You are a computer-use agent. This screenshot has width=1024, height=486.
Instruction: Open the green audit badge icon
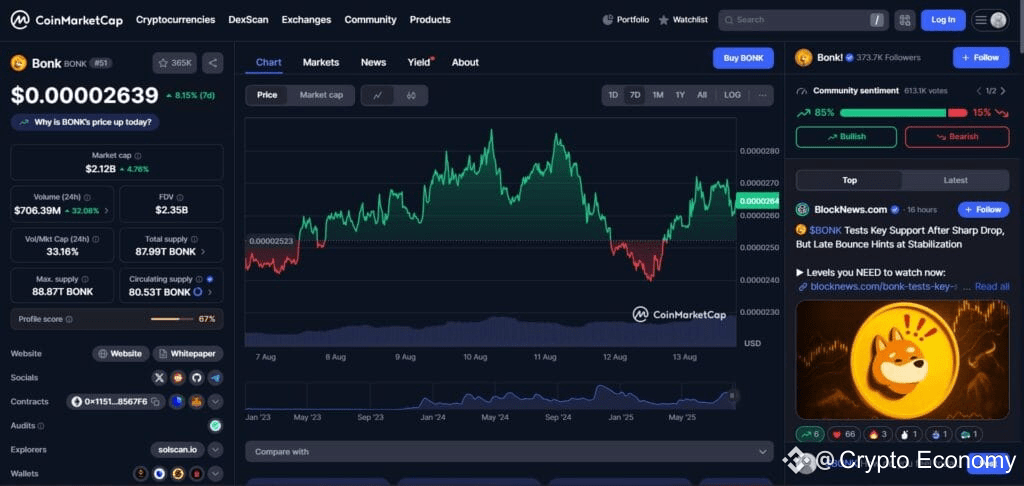(215, 426)
